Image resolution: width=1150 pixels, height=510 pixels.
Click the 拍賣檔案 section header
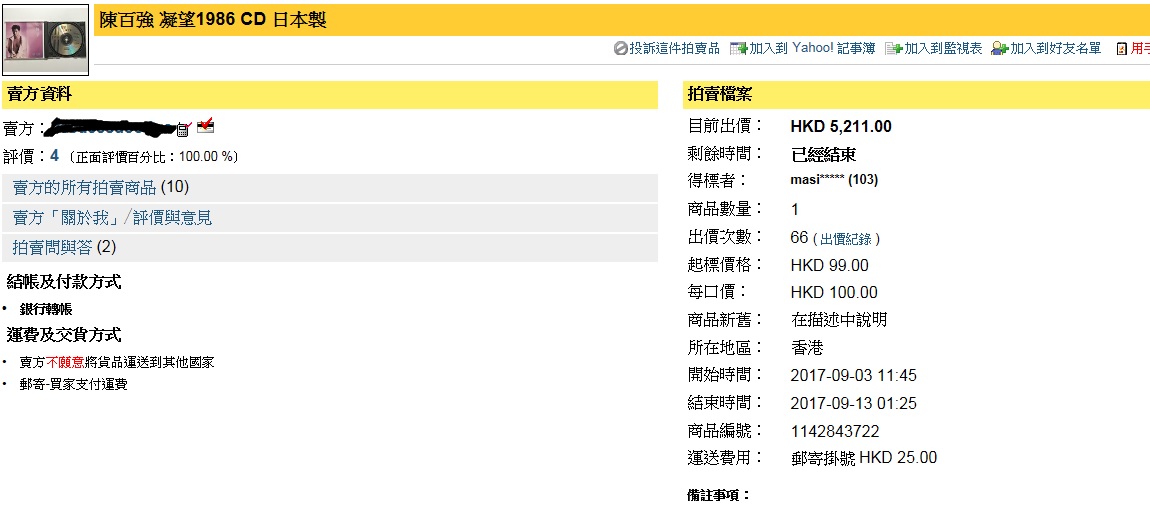(719, 94)
